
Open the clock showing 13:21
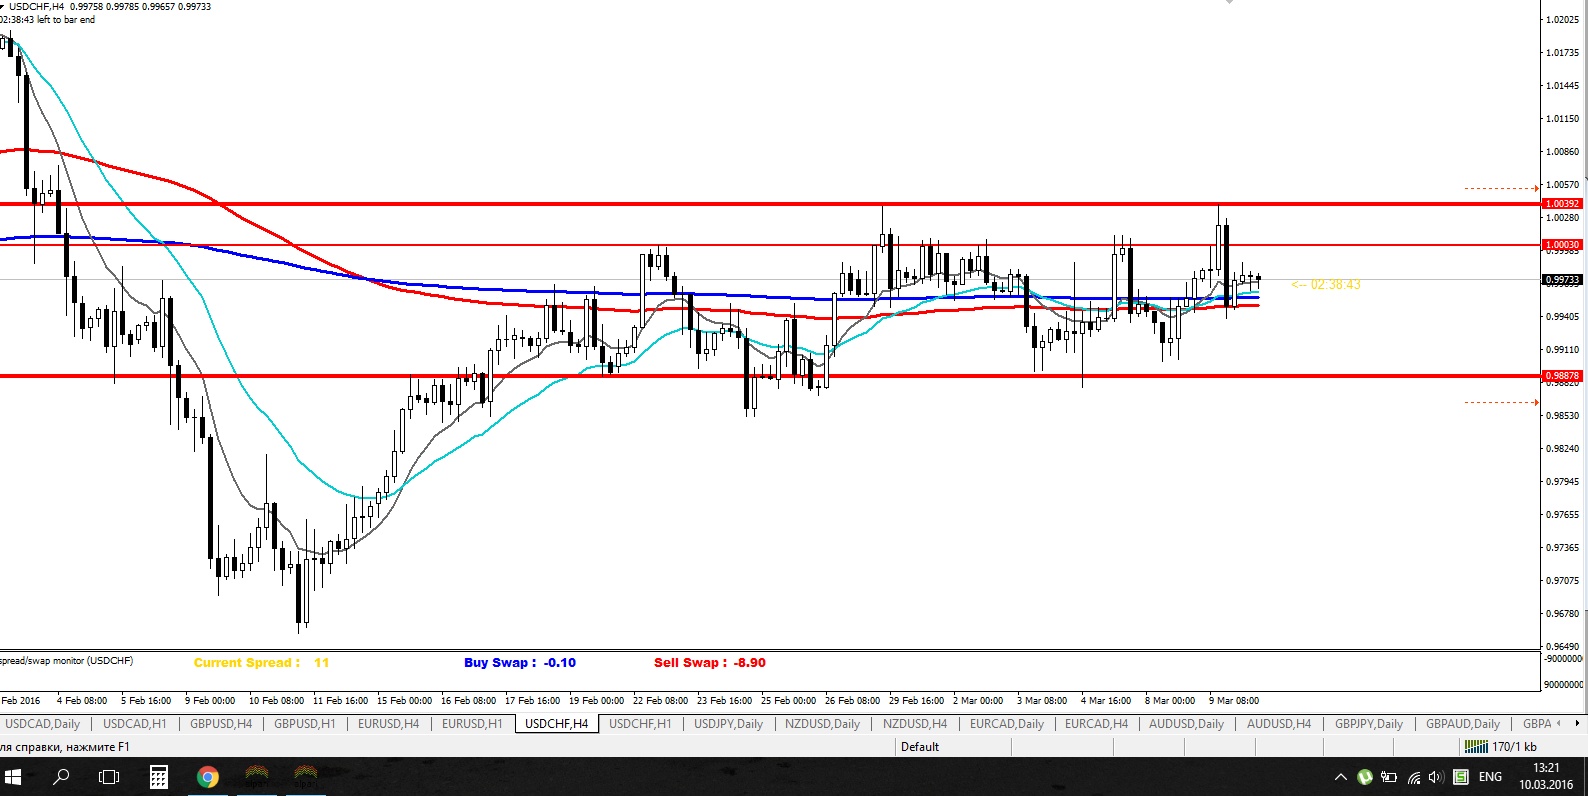(1546, 776)
